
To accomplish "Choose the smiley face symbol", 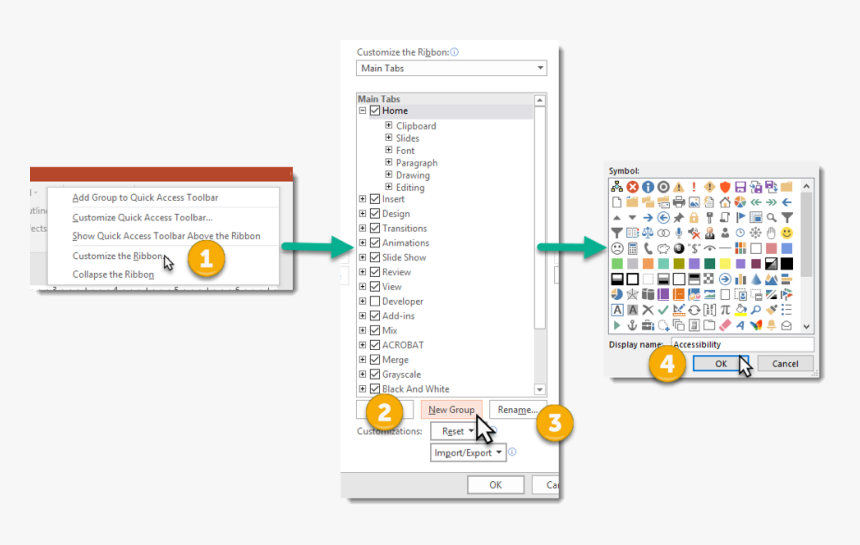I will [787, 232].
